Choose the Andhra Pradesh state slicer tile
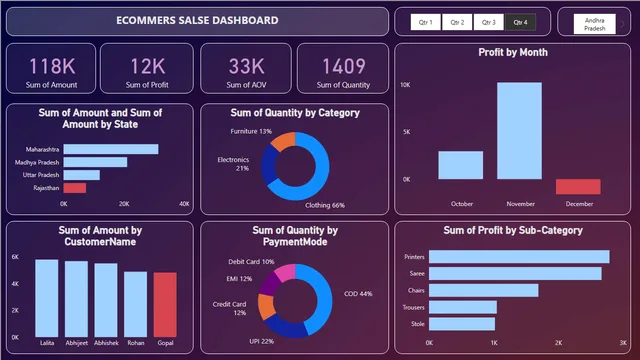This screenshot has width=640, height=360. (594, 24)
